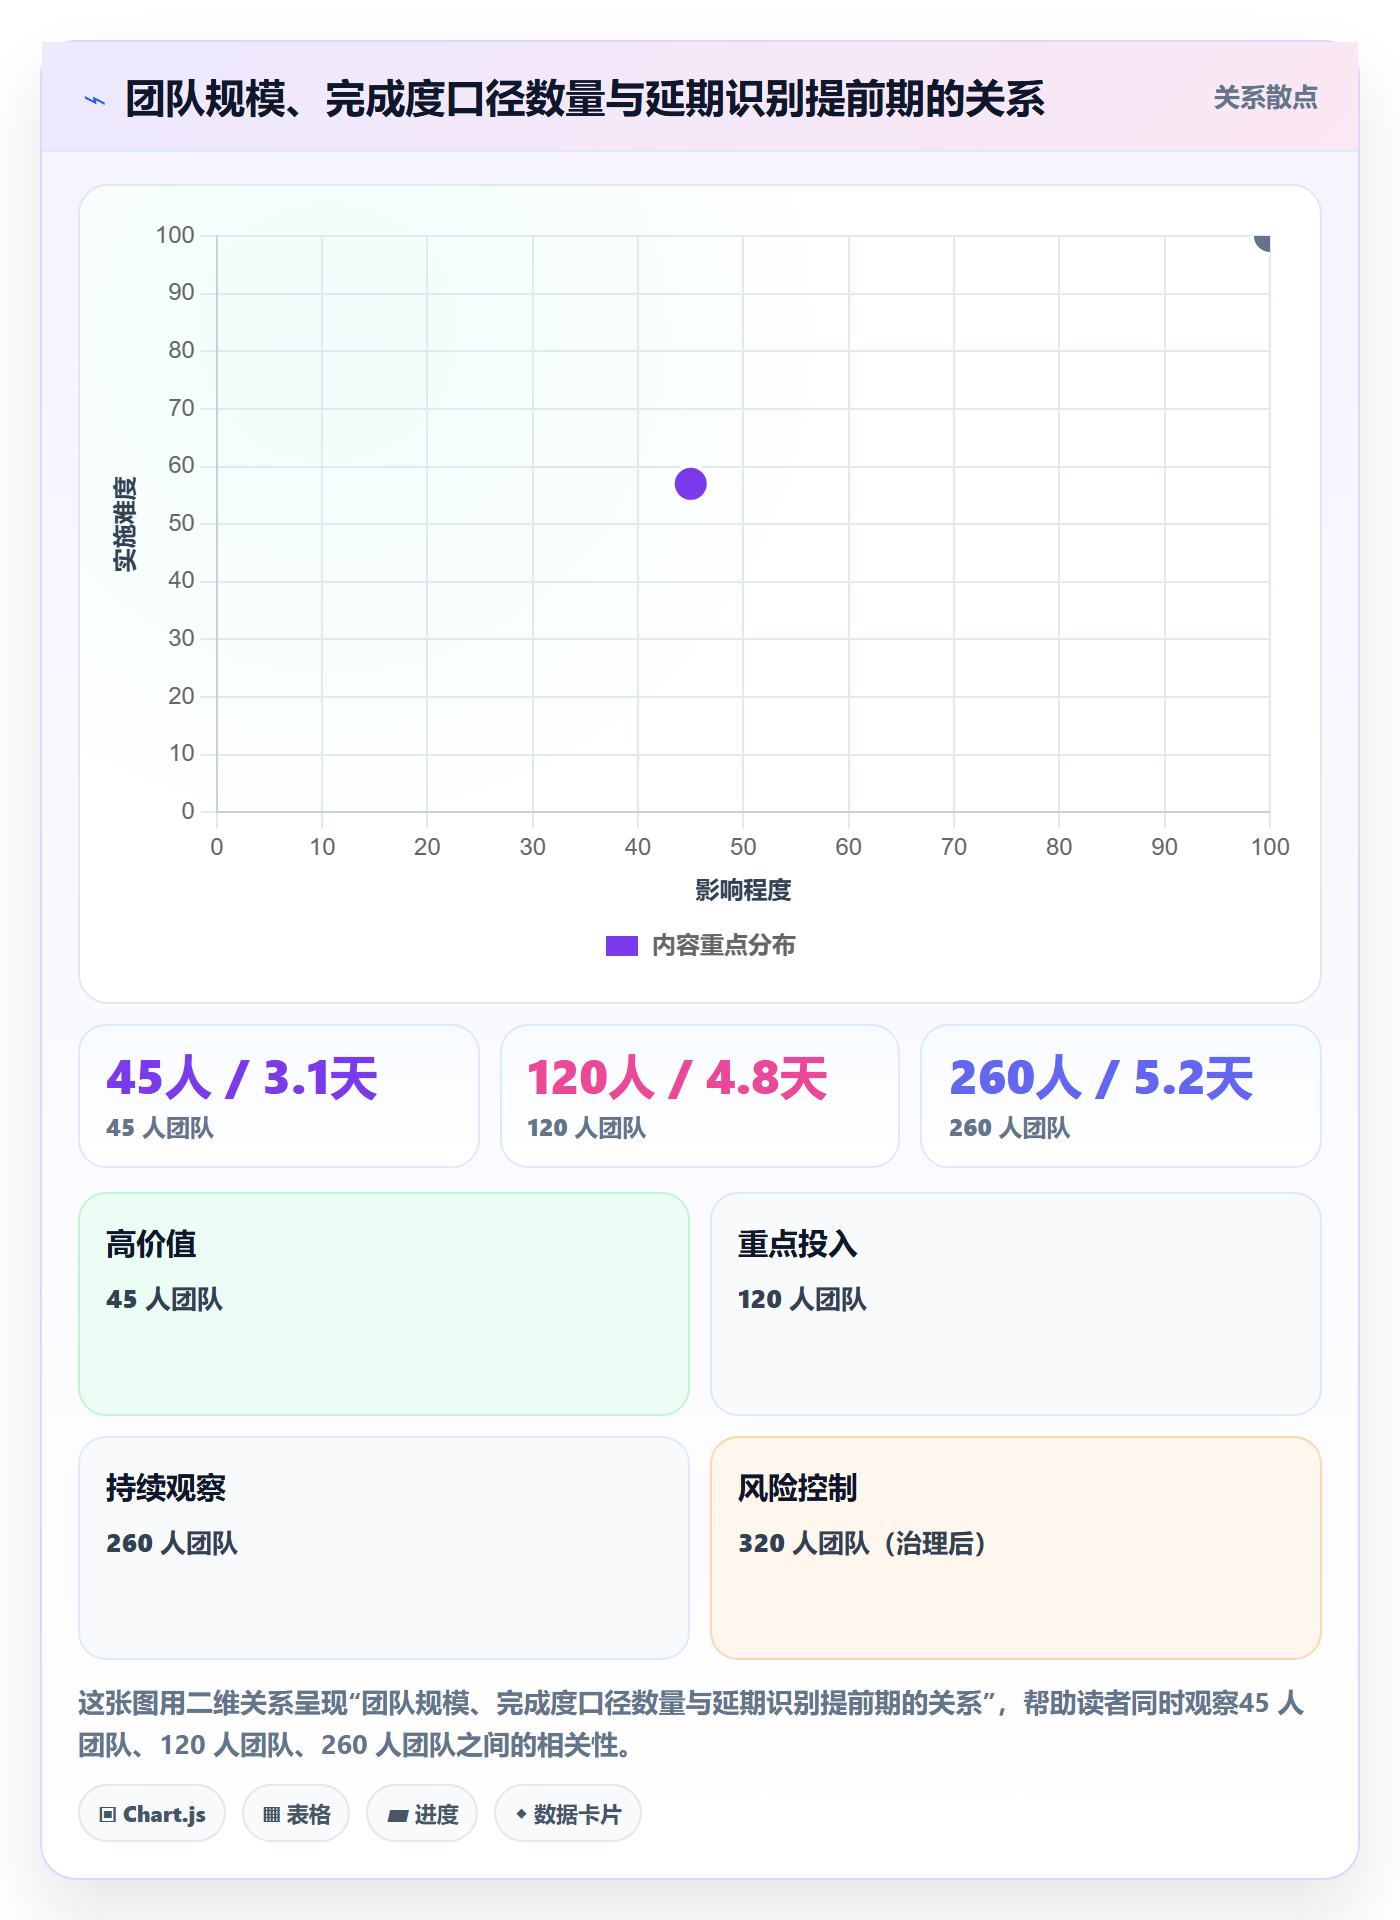Click the bar icon in the 进度 chip
Screen dimensions: 1400x1920
(397, 1816)
